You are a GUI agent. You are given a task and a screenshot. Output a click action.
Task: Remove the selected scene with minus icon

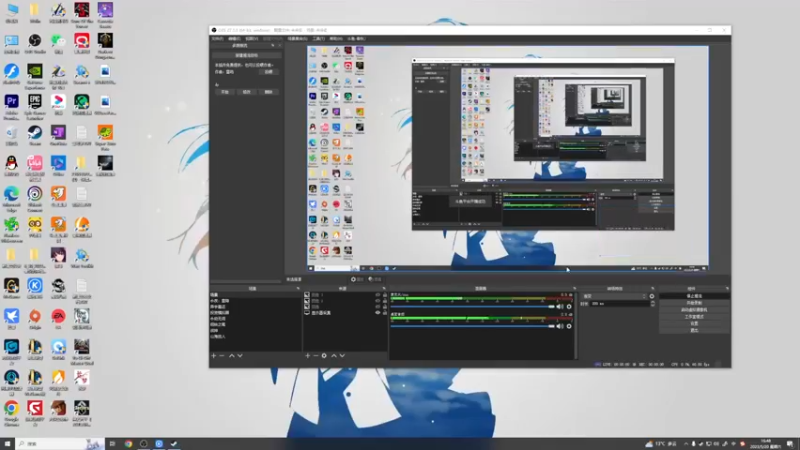tap(222, 356)
